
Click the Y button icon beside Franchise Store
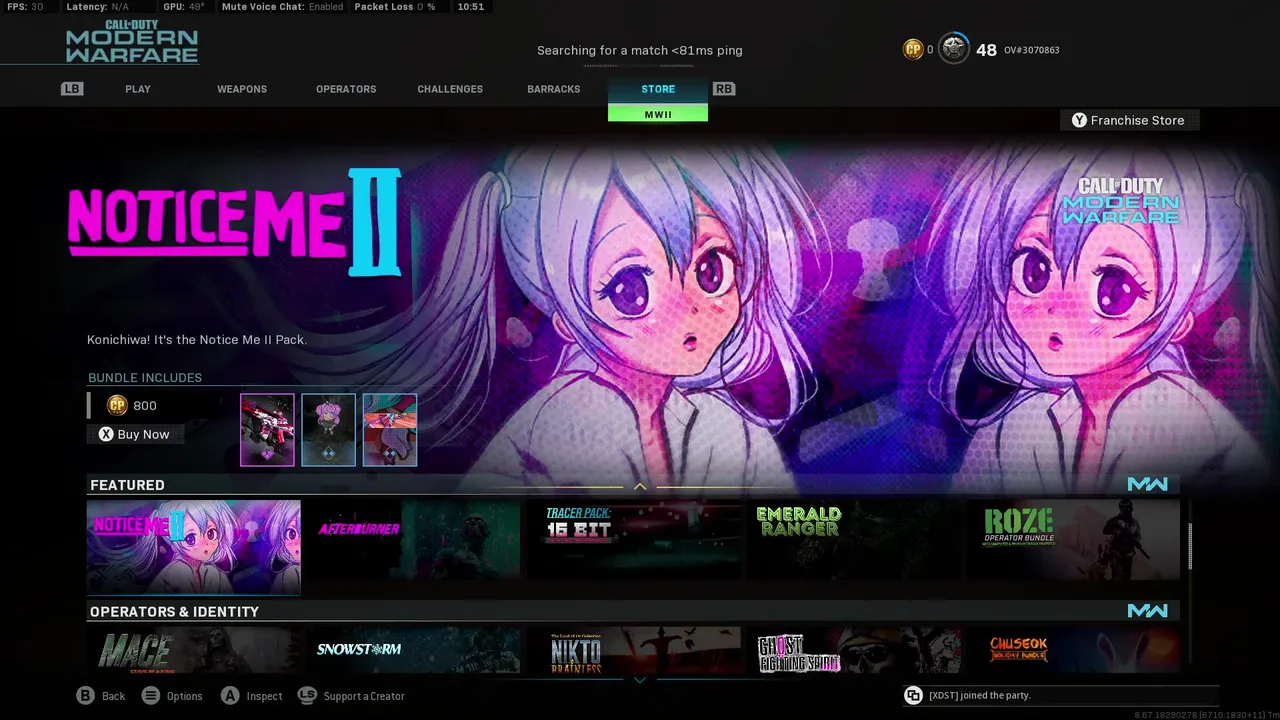point(1079,120)
